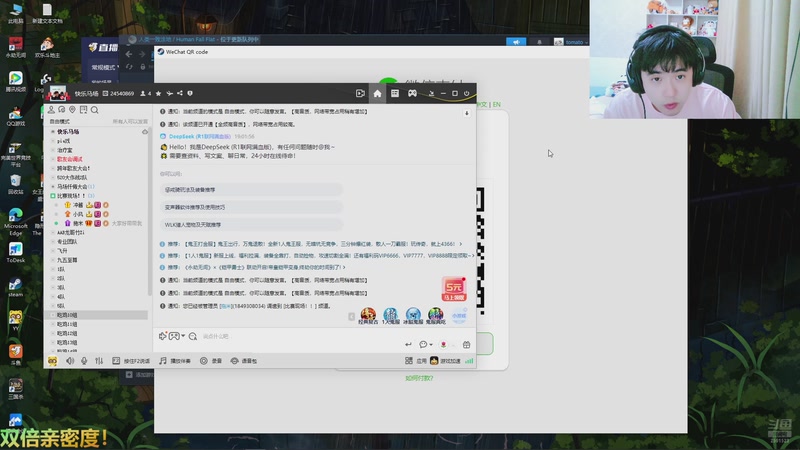Collapse the 快乐马场 root channel
The width and height of the screenshot is (800, 450).
click(x=53, y=132)
